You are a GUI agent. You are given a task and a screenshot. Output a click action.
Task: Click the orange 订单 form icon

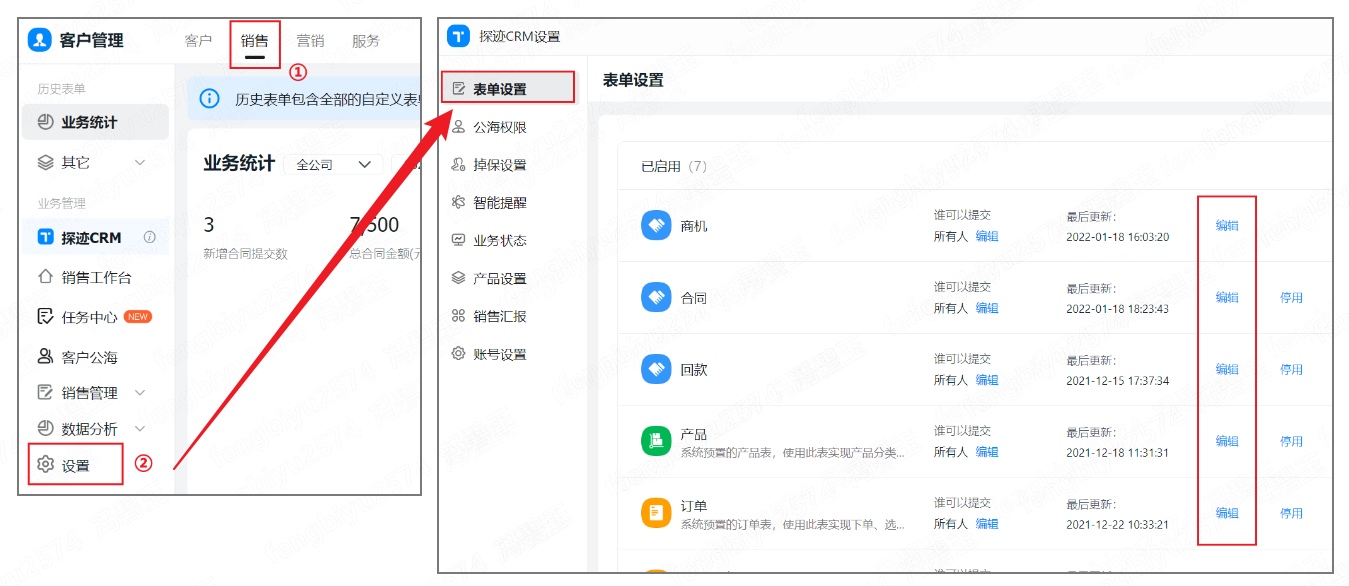coord(656,513)
